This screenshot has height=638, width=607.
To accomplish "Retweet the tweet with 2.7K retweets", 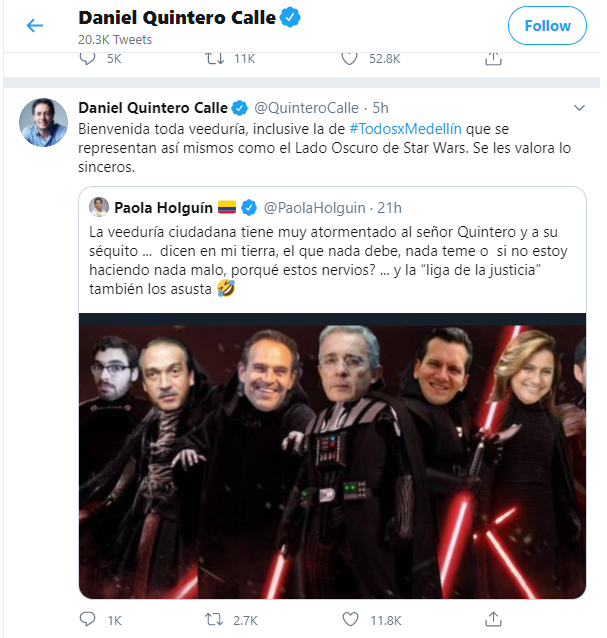I will point(214,620).
